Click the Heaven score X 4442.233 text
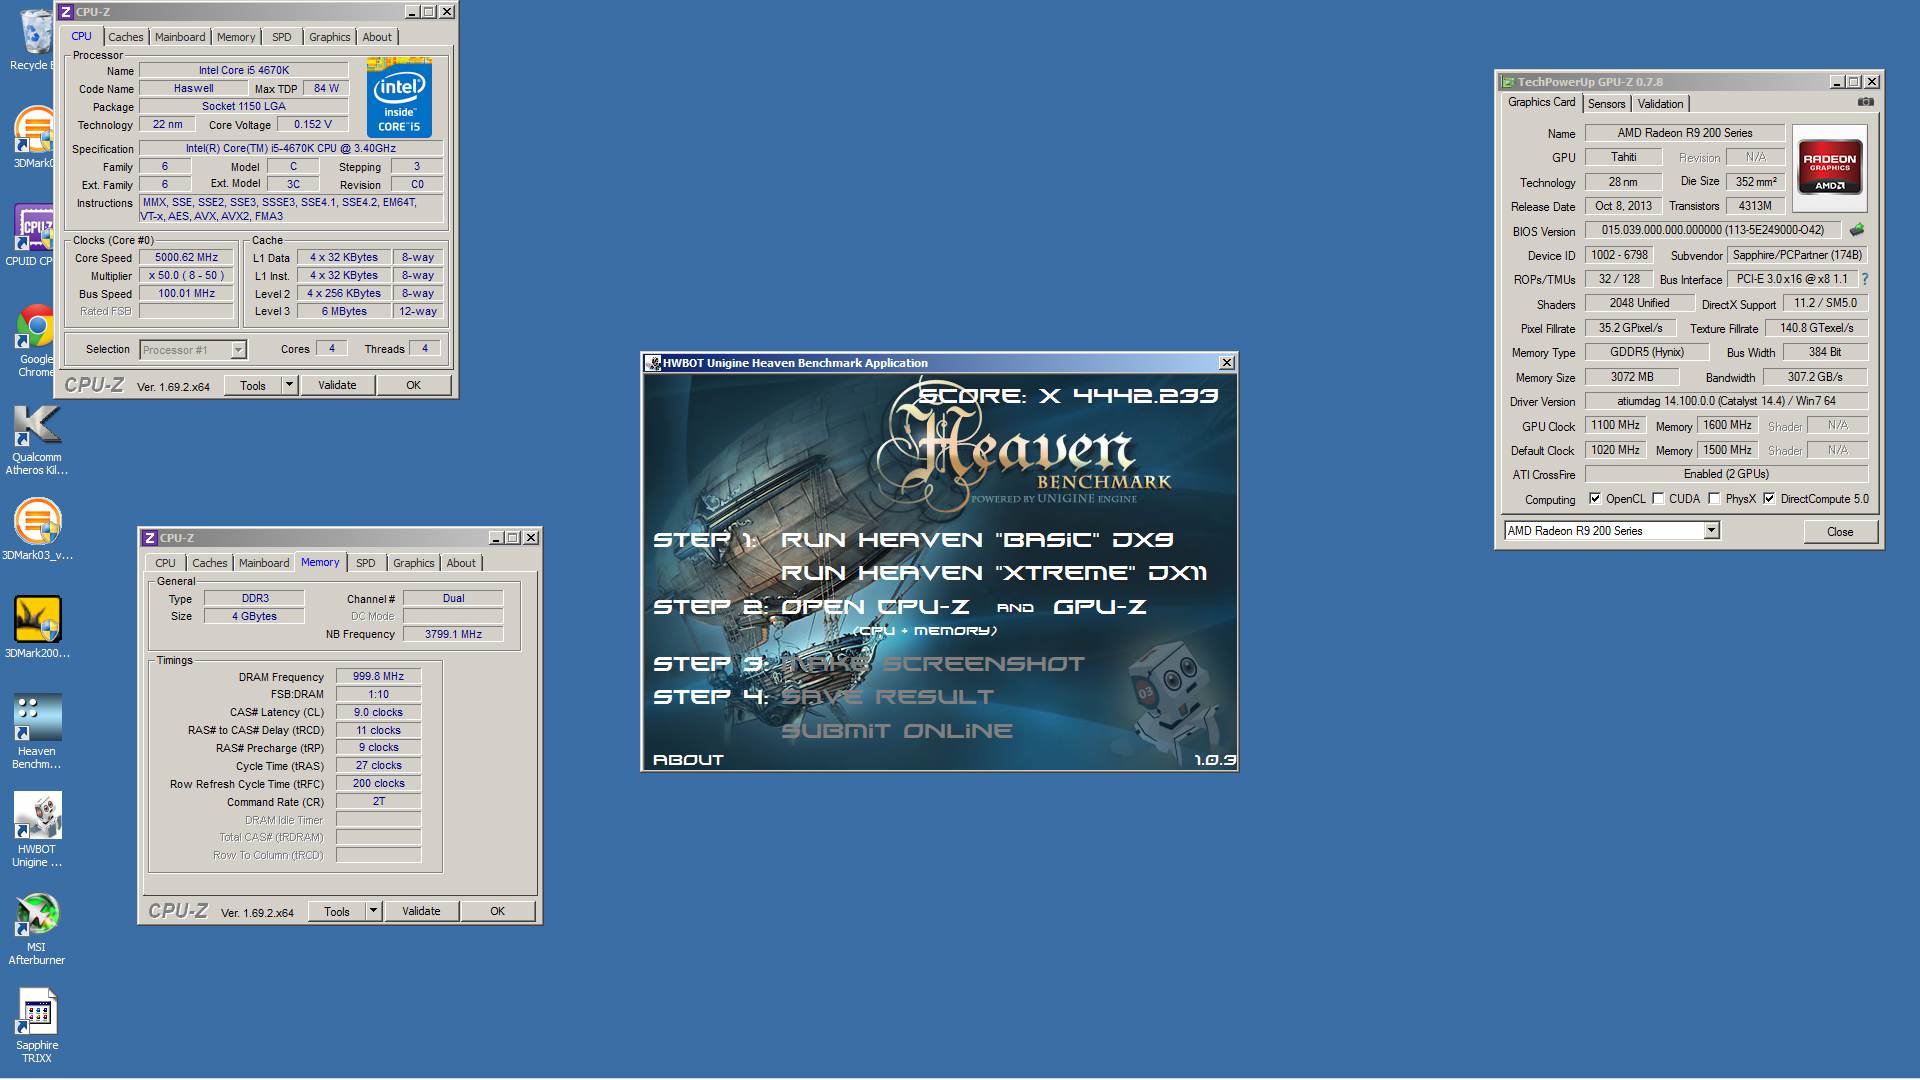The image size is (1920, 1080). tap(1068, 396)
